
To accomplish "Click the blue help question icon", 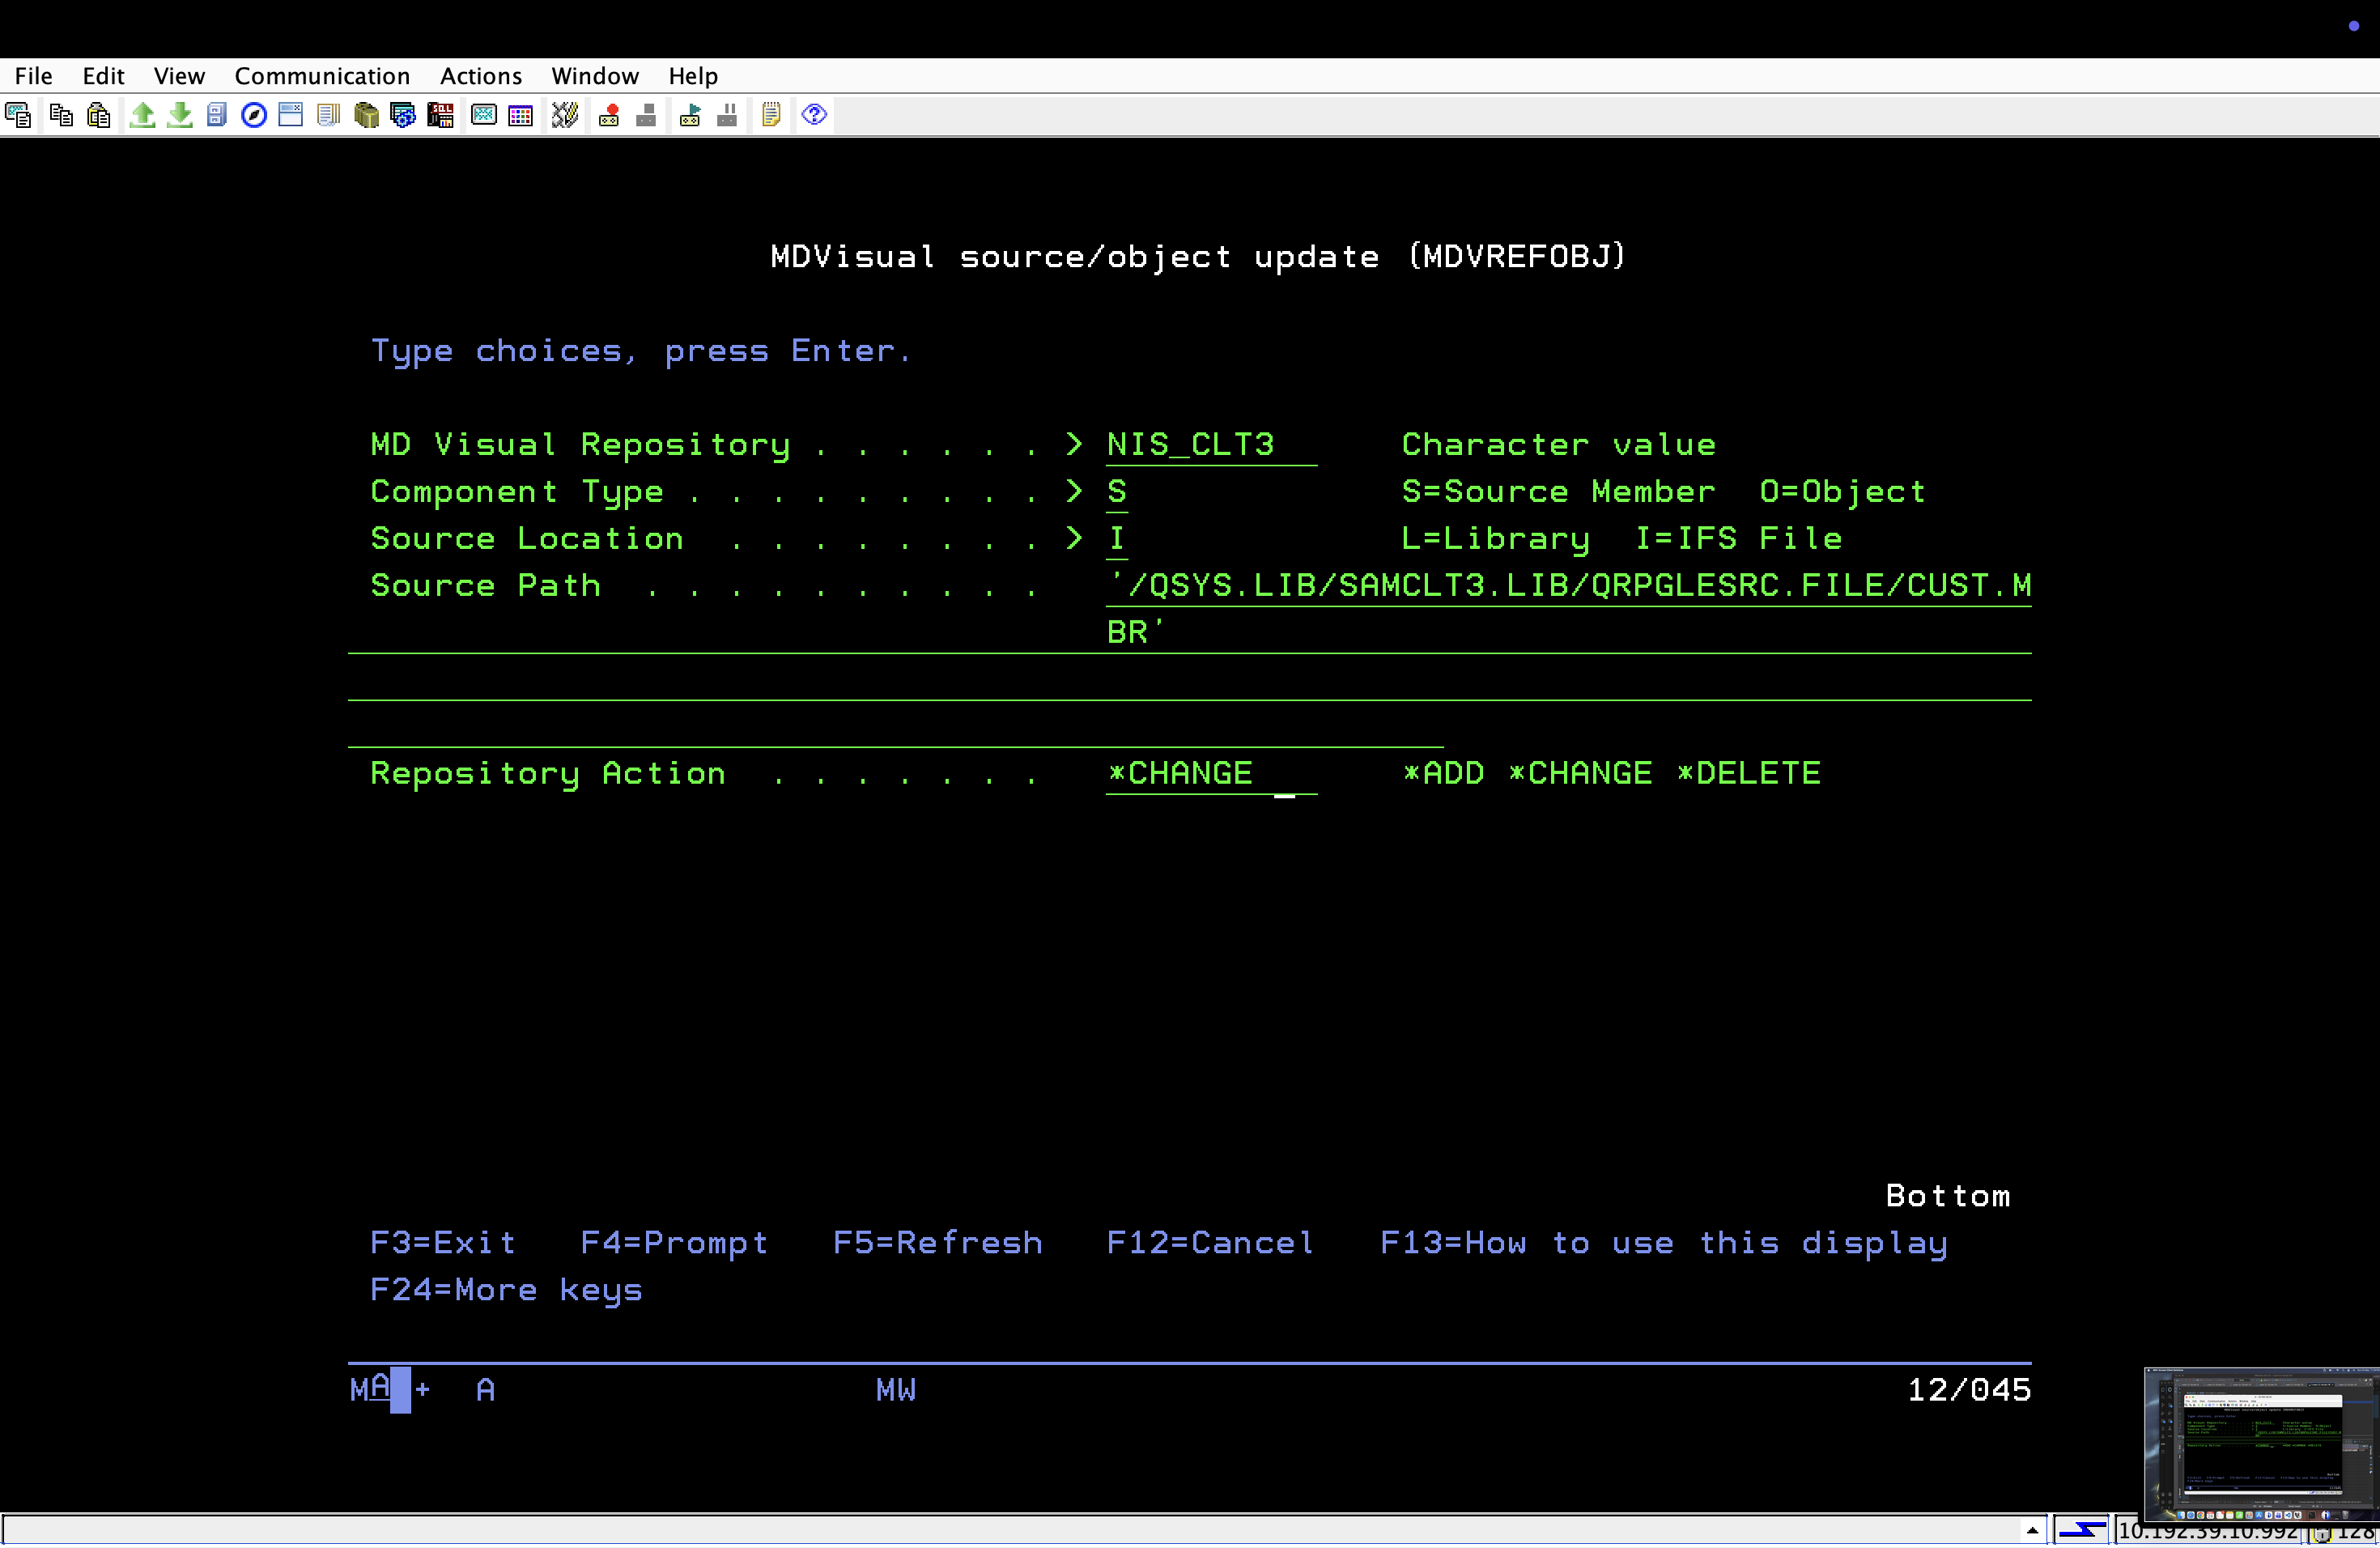I will 815,115.
